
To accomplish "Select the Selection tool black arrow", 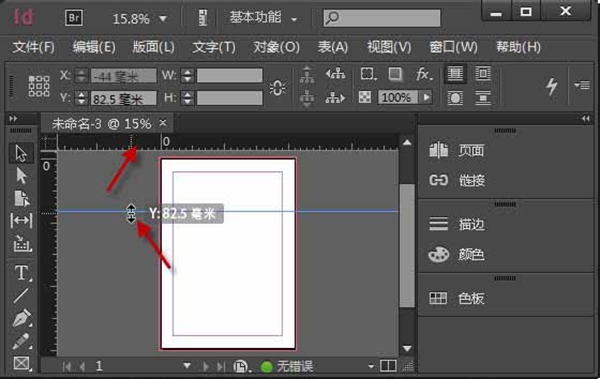I will (21, 154).
